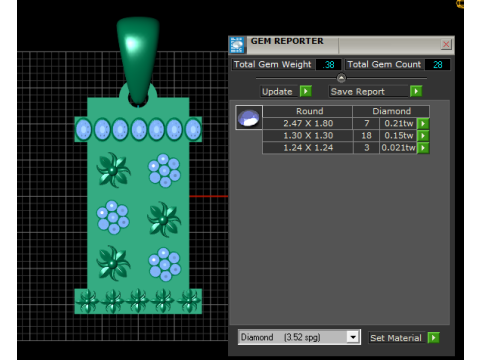The image size is (480, 360).
Task: Click the Total Gem Weight value .38
Action: 328,65
